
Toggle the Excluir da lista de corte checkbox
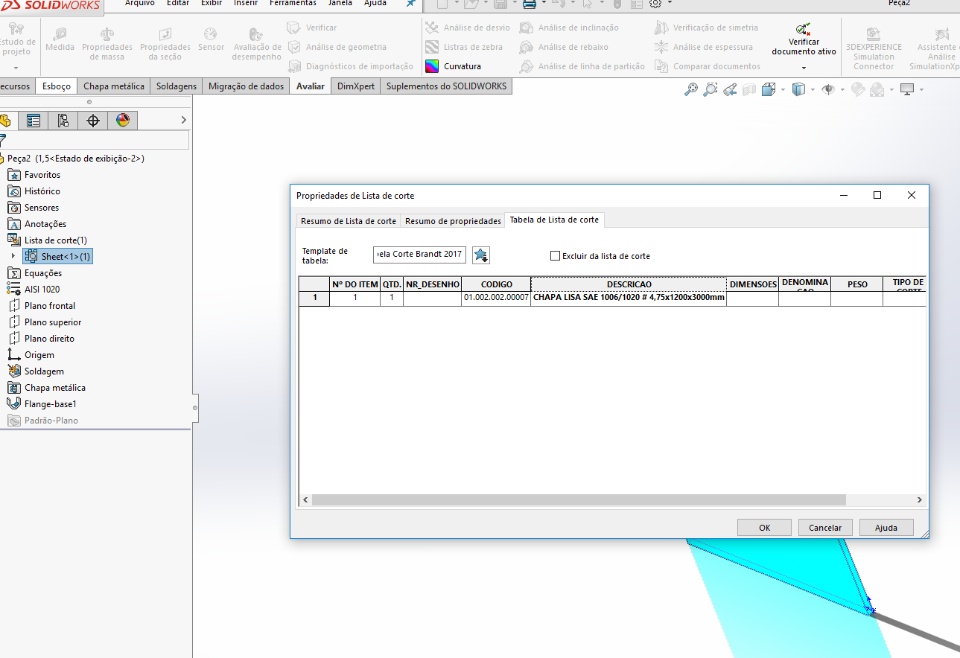[x=555, y=256]
